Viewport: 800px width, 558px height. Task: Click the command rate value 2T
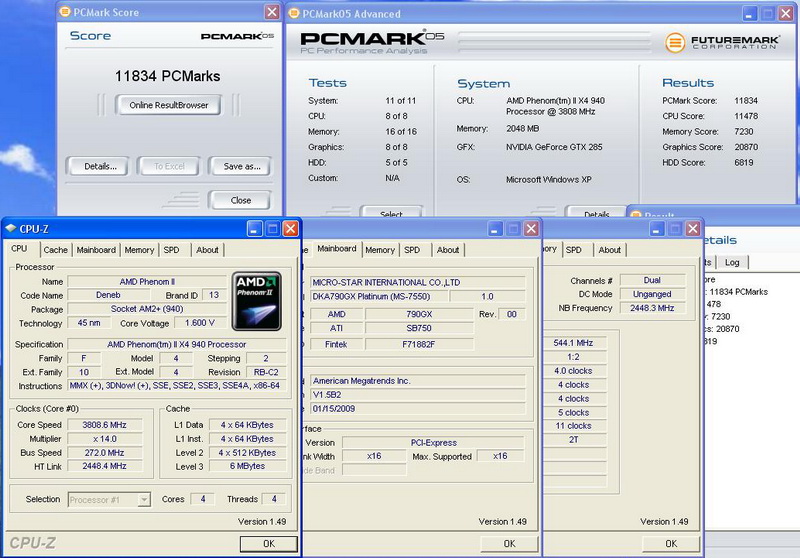(573, 440)
